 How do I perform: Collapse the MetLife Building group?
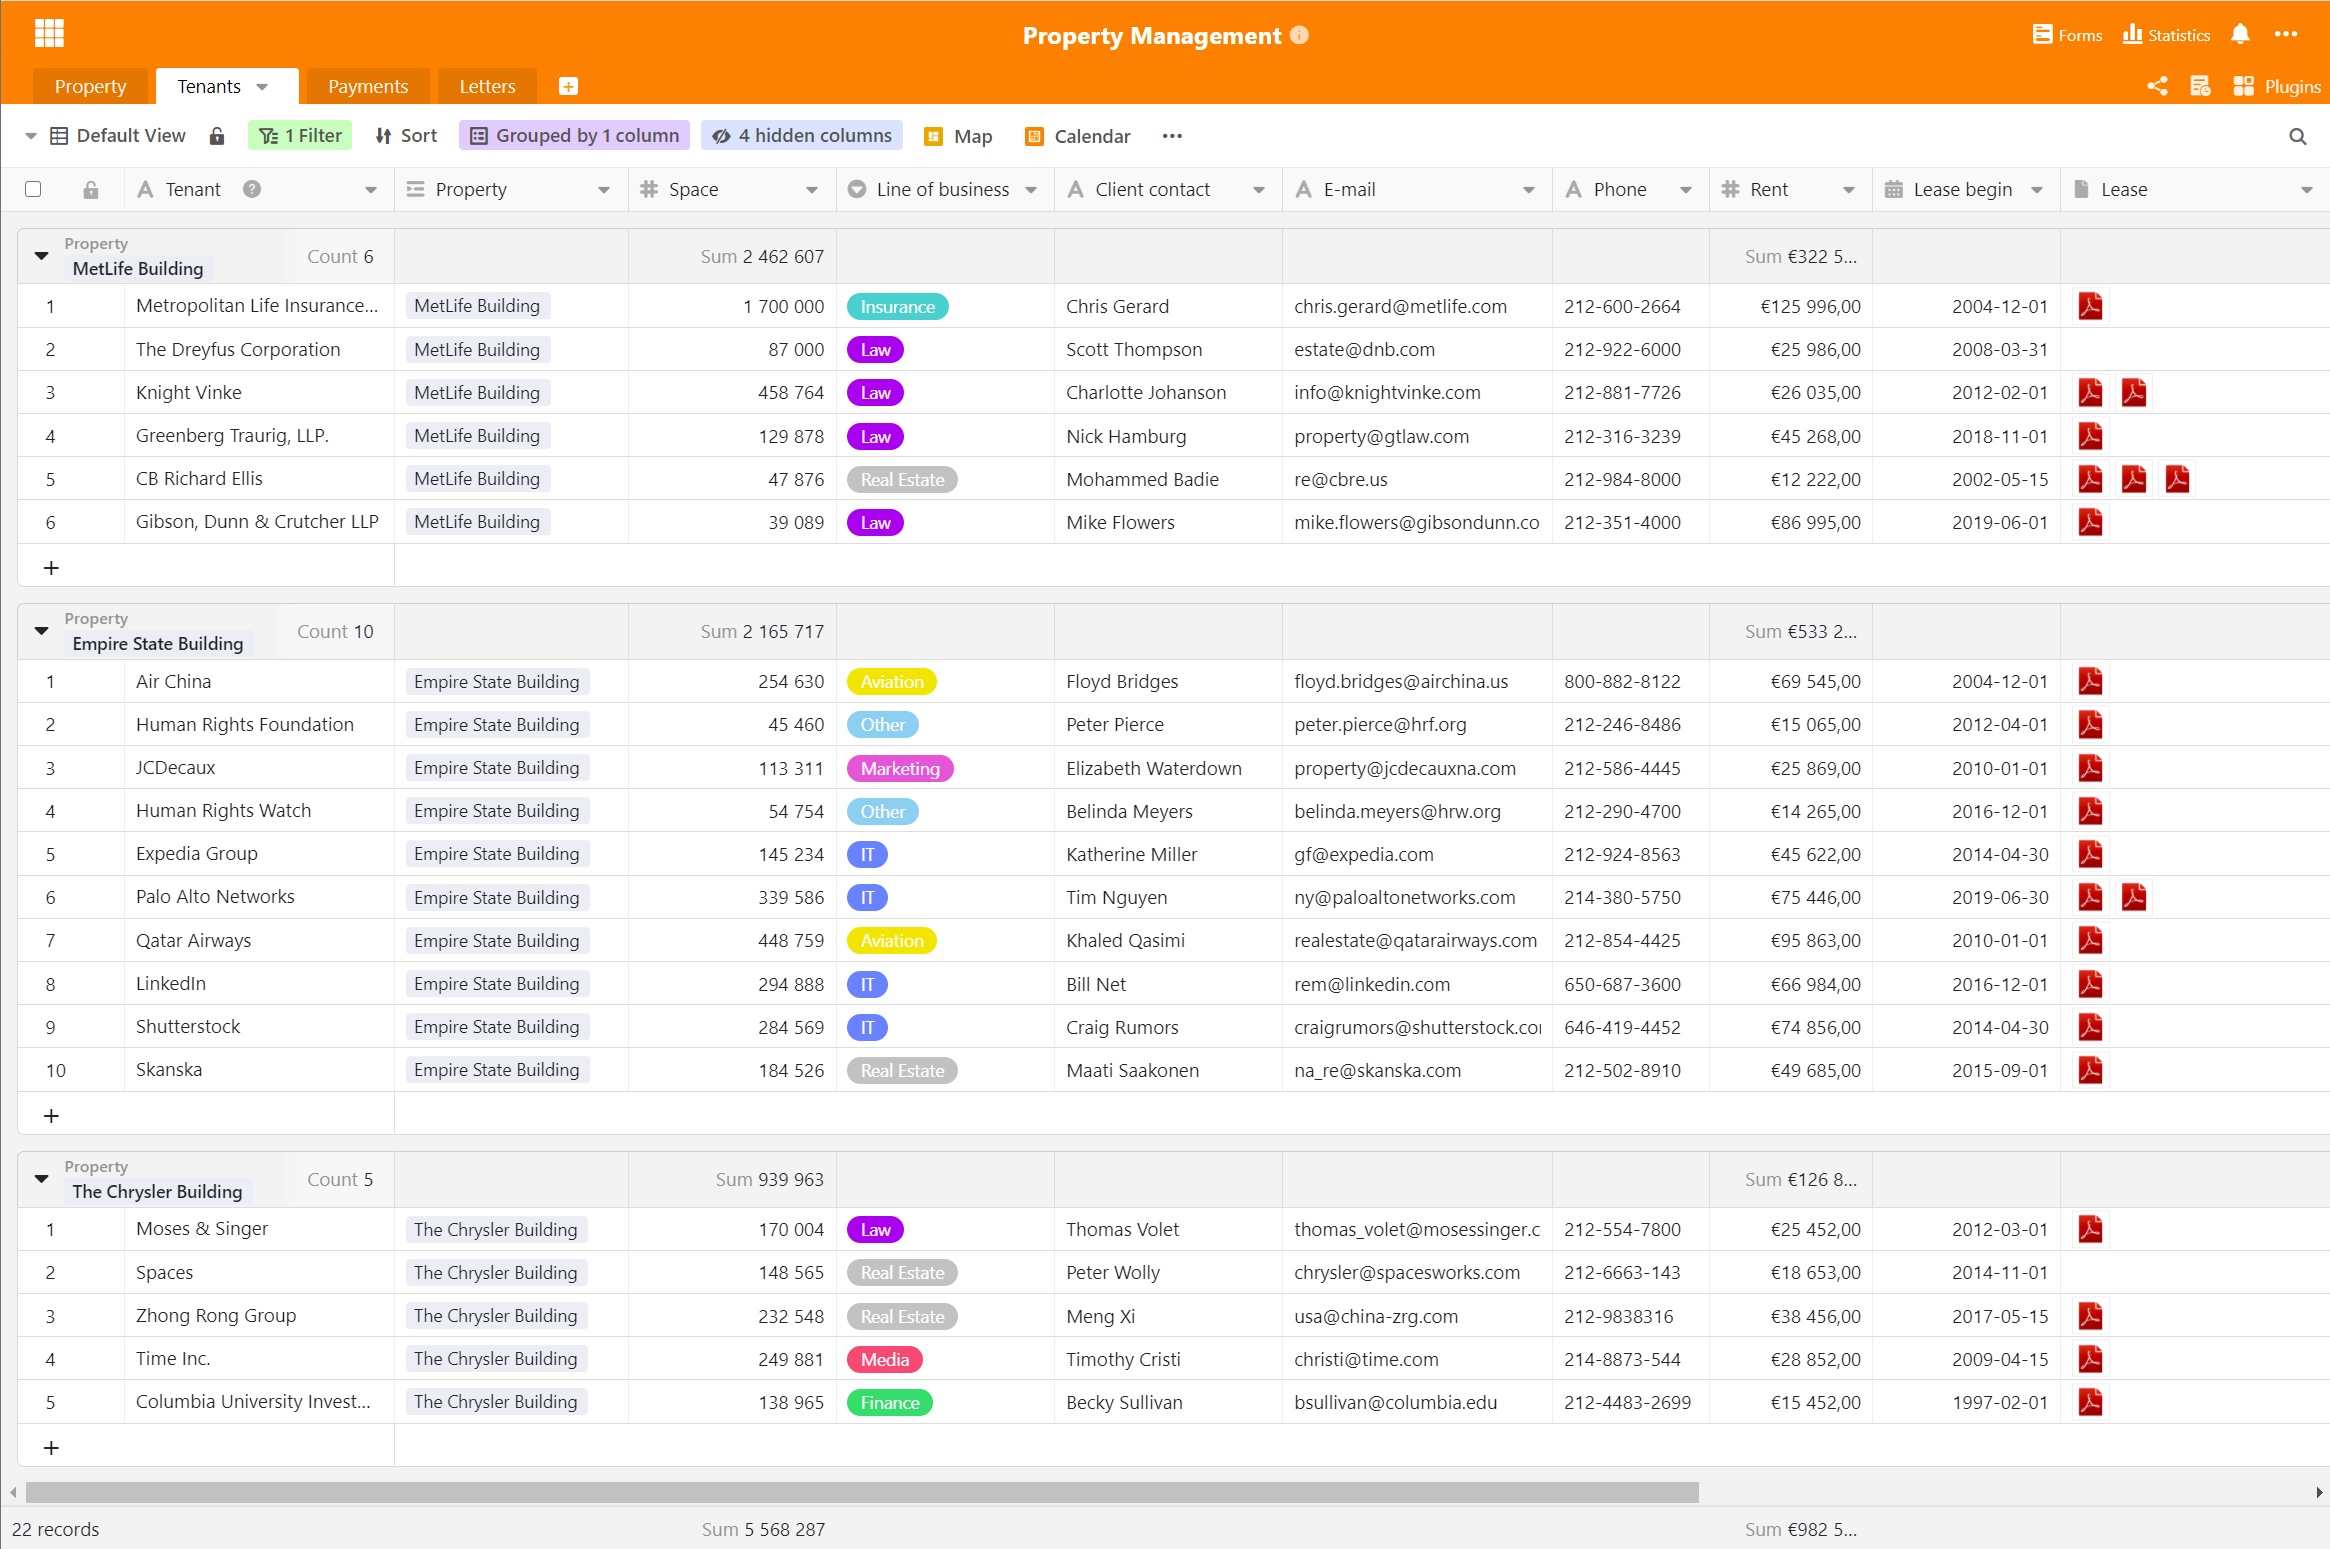41,256
